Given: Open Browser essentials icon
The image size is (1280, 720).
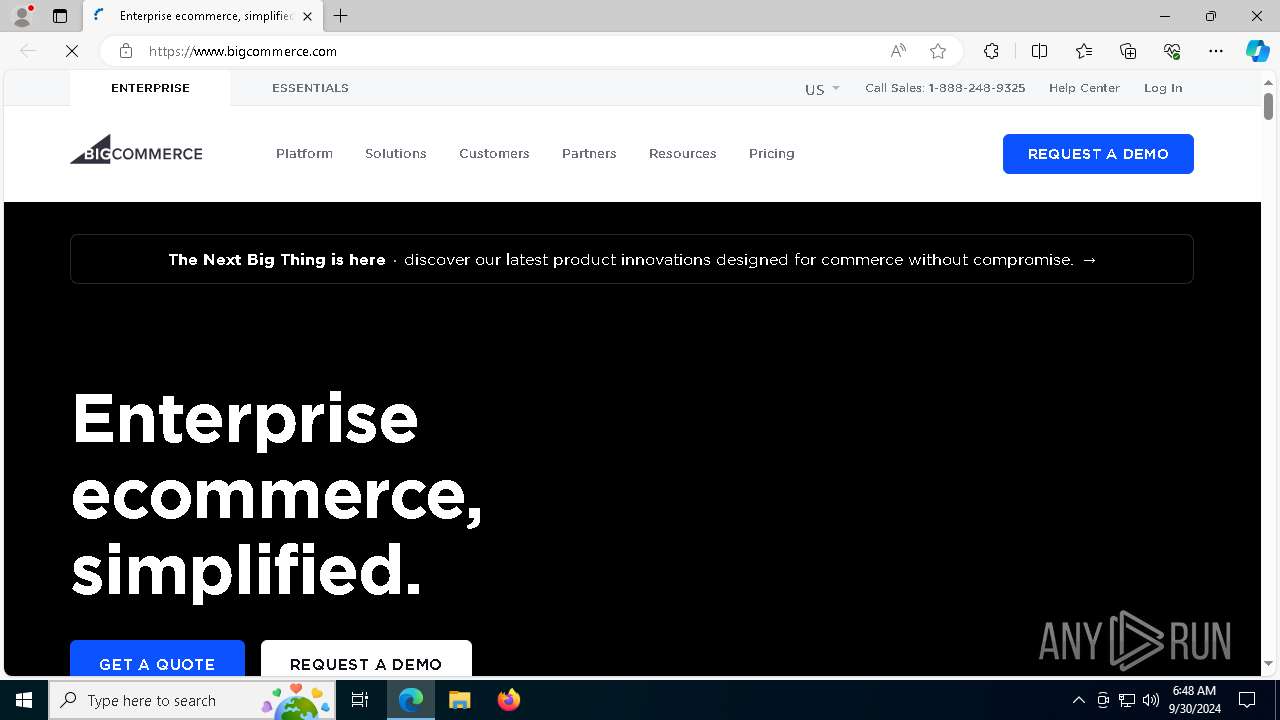Looking at the screenshot, I should pos(1172,51).
